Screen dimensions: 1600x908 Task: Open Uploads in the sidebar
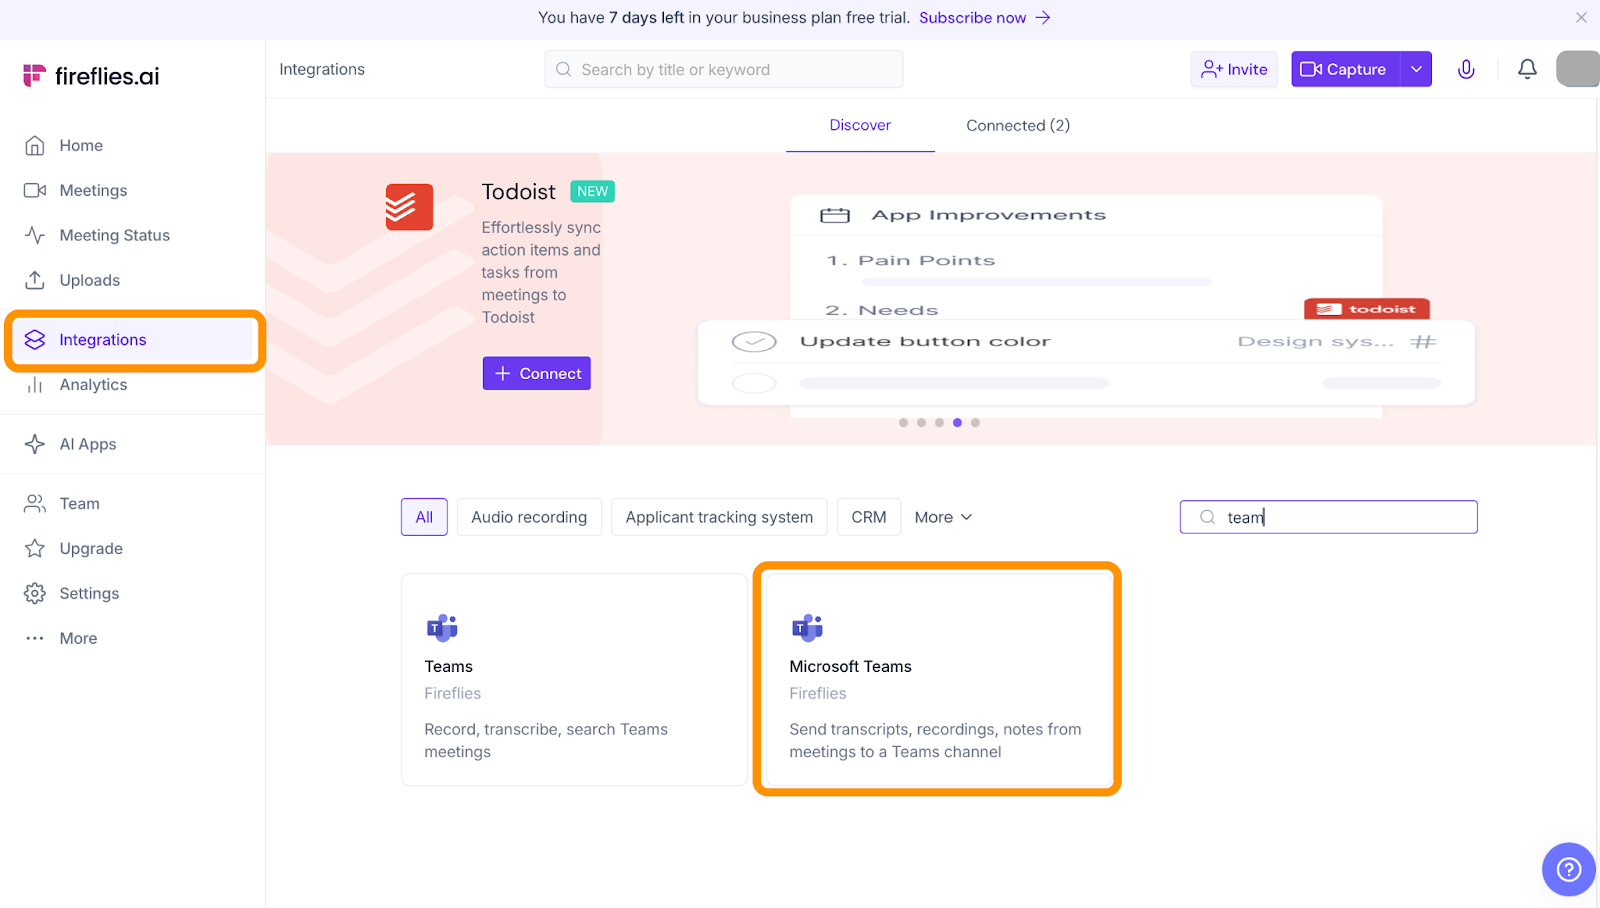[89, 280]
